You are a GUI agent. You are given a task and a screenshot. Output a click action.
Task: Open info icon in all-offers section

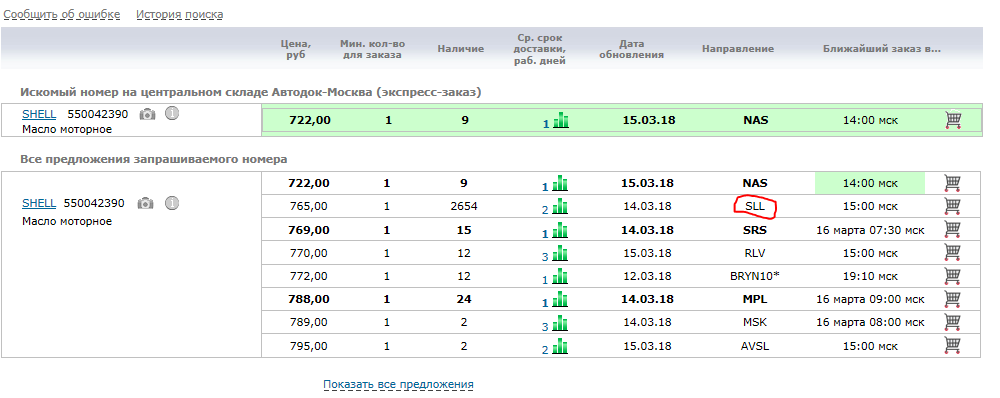[171, 203]
